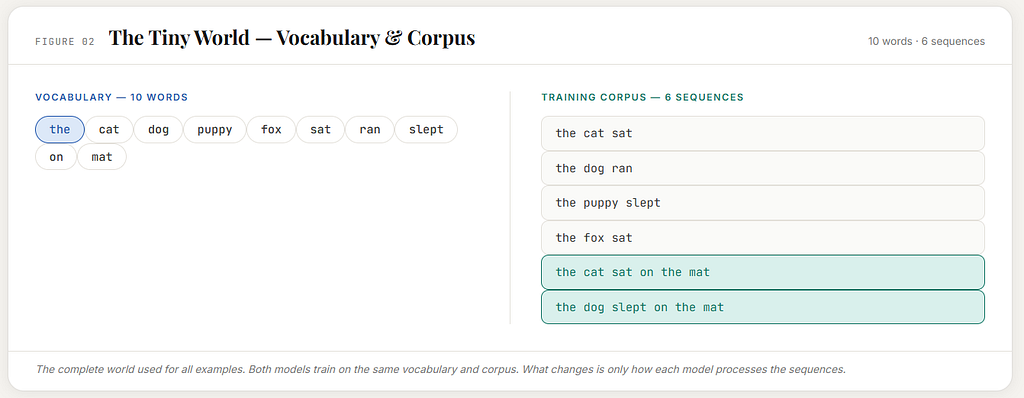
Task: Select the 'on' word chip
Action: coord(56,157)
